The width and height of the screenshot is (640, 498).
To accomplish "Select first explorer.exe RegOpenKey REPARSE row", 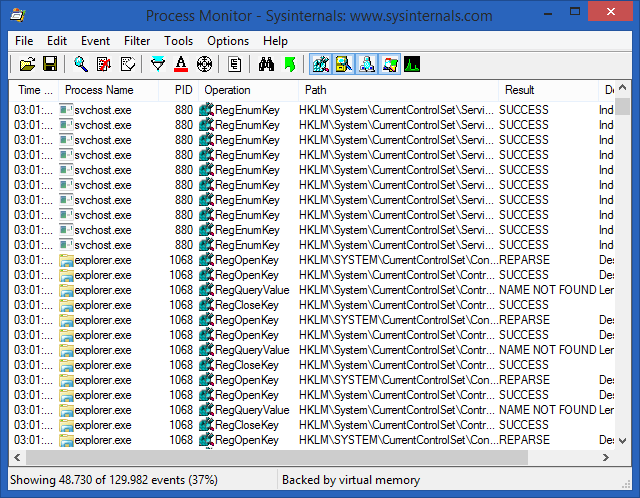I will 313,260.
